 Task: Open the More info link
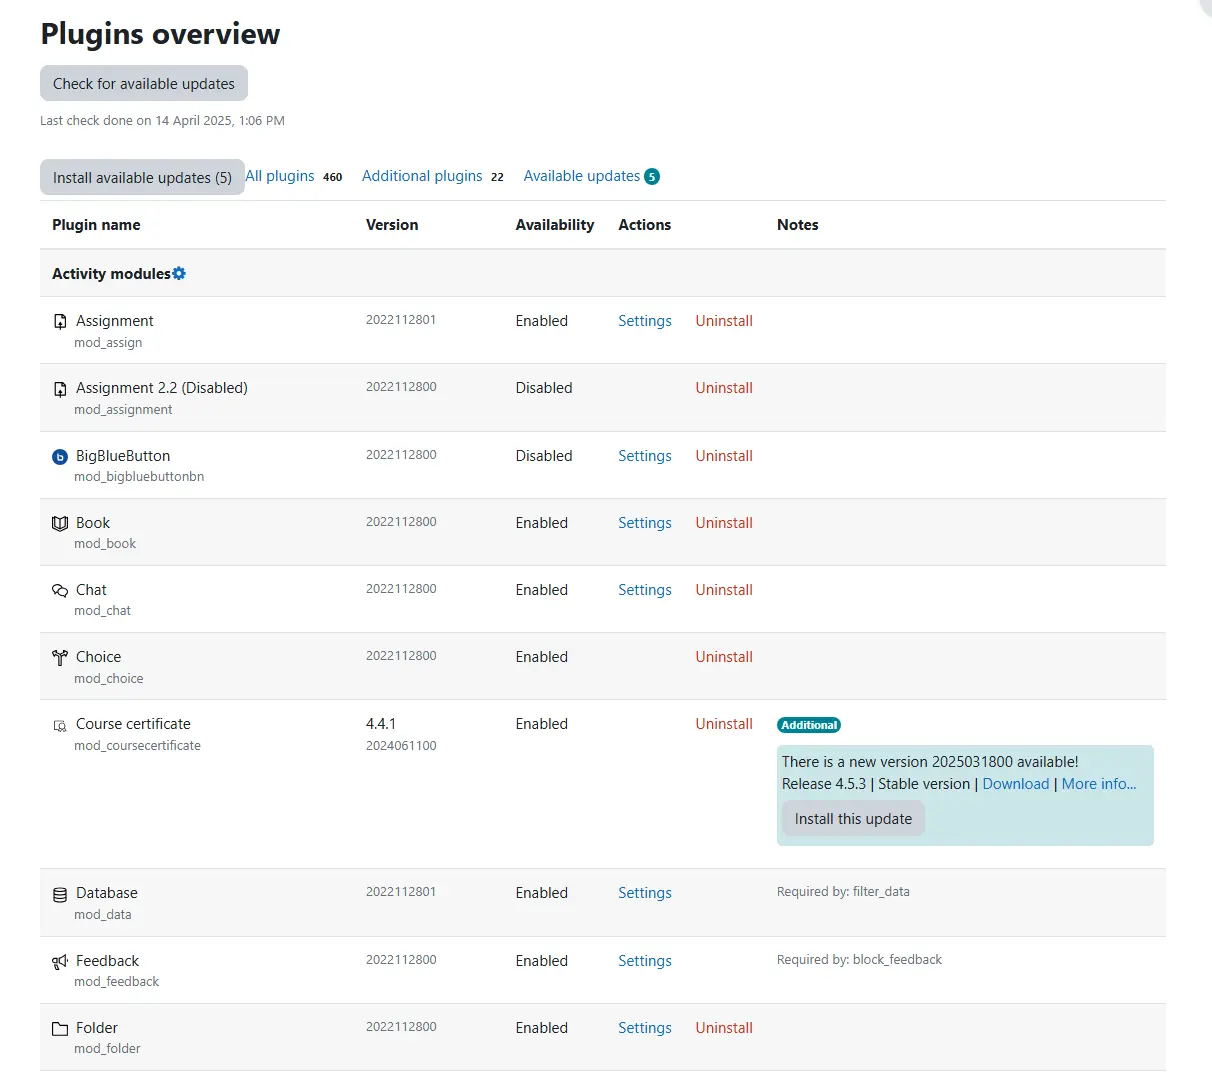1098,784
